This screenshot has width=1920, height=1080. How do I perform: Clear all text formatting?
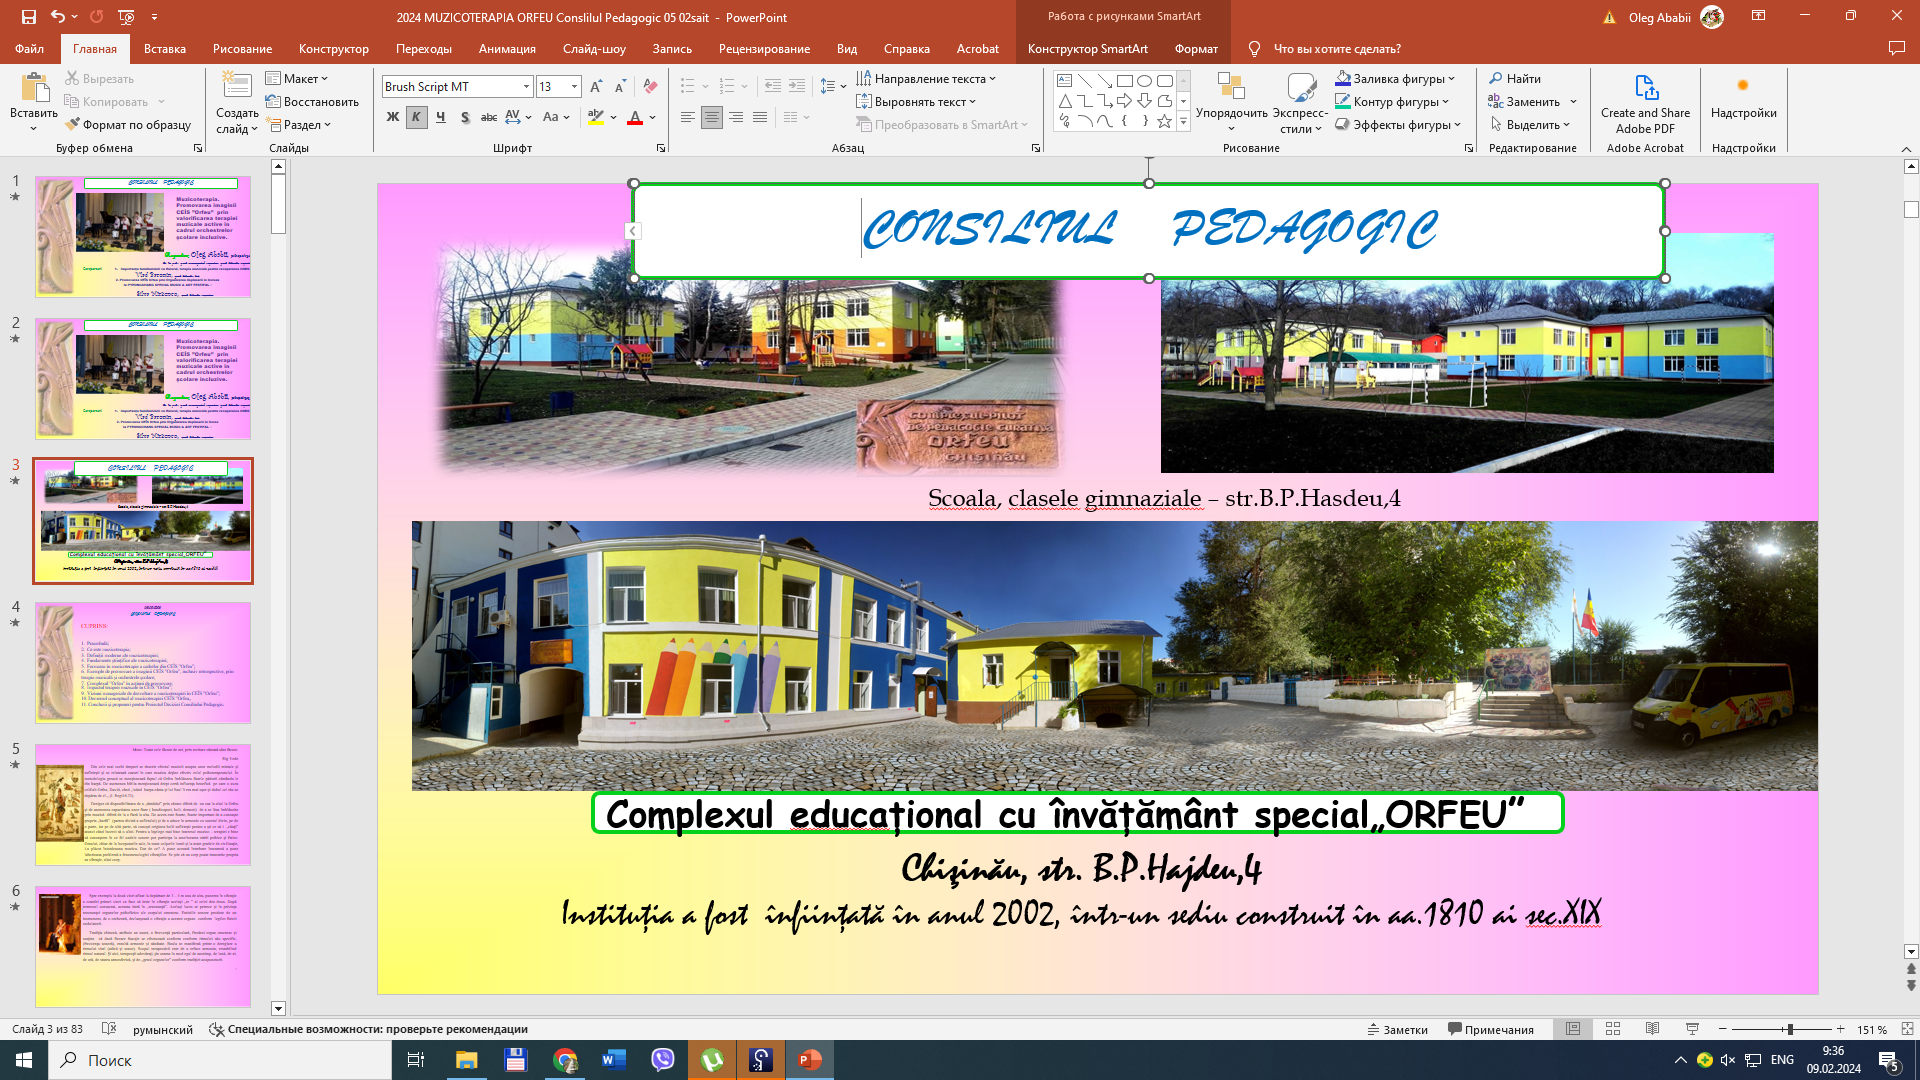click(650, 87)
